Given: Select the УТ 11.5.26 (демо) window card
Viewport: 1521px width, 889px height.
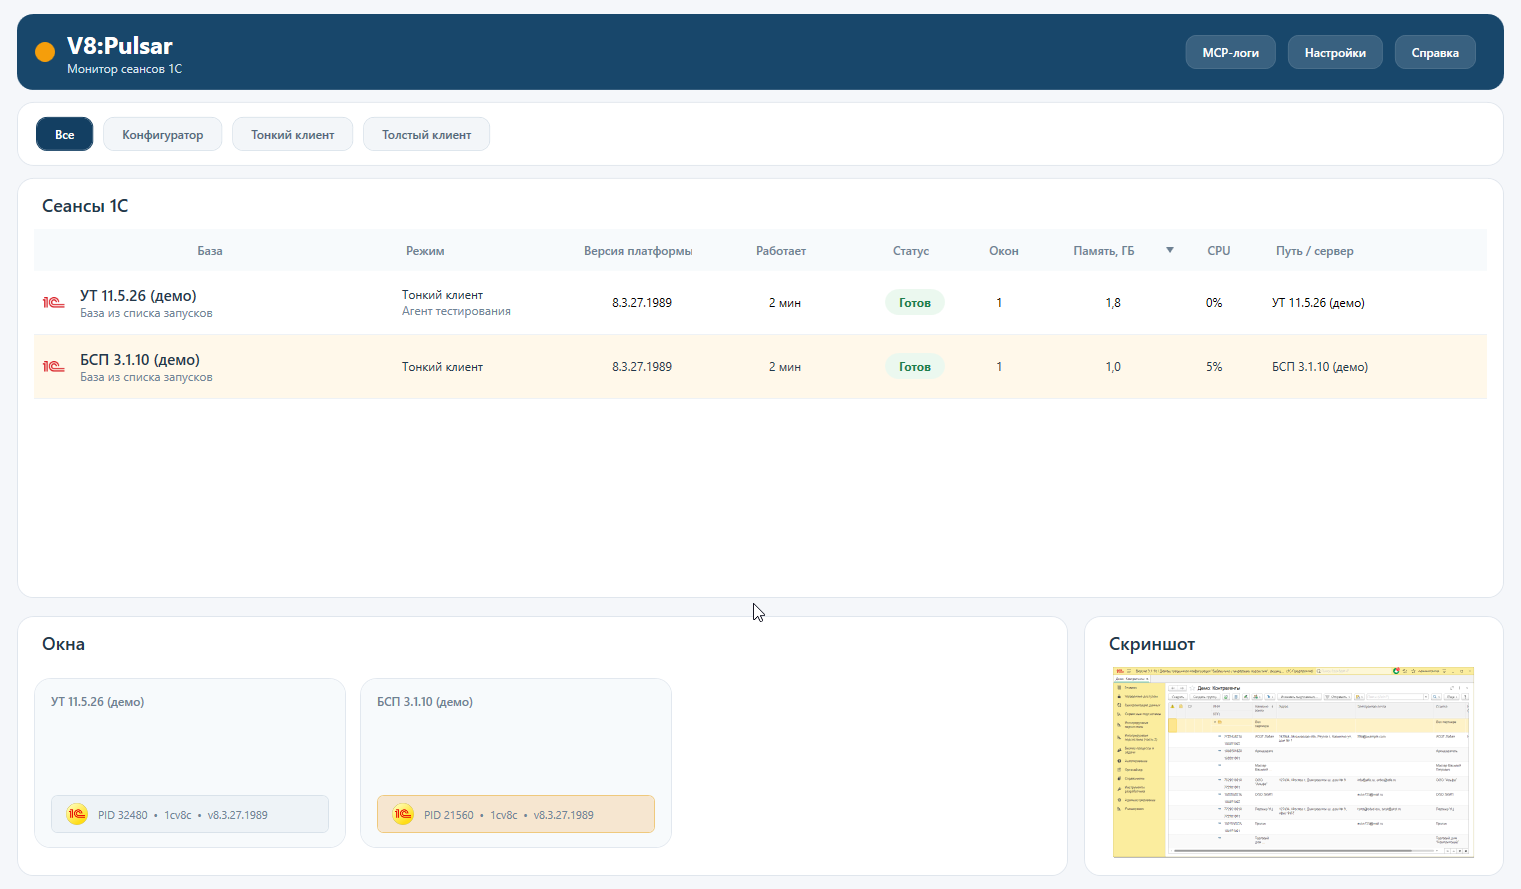Looking at the screenshot, I should (190, 763).
